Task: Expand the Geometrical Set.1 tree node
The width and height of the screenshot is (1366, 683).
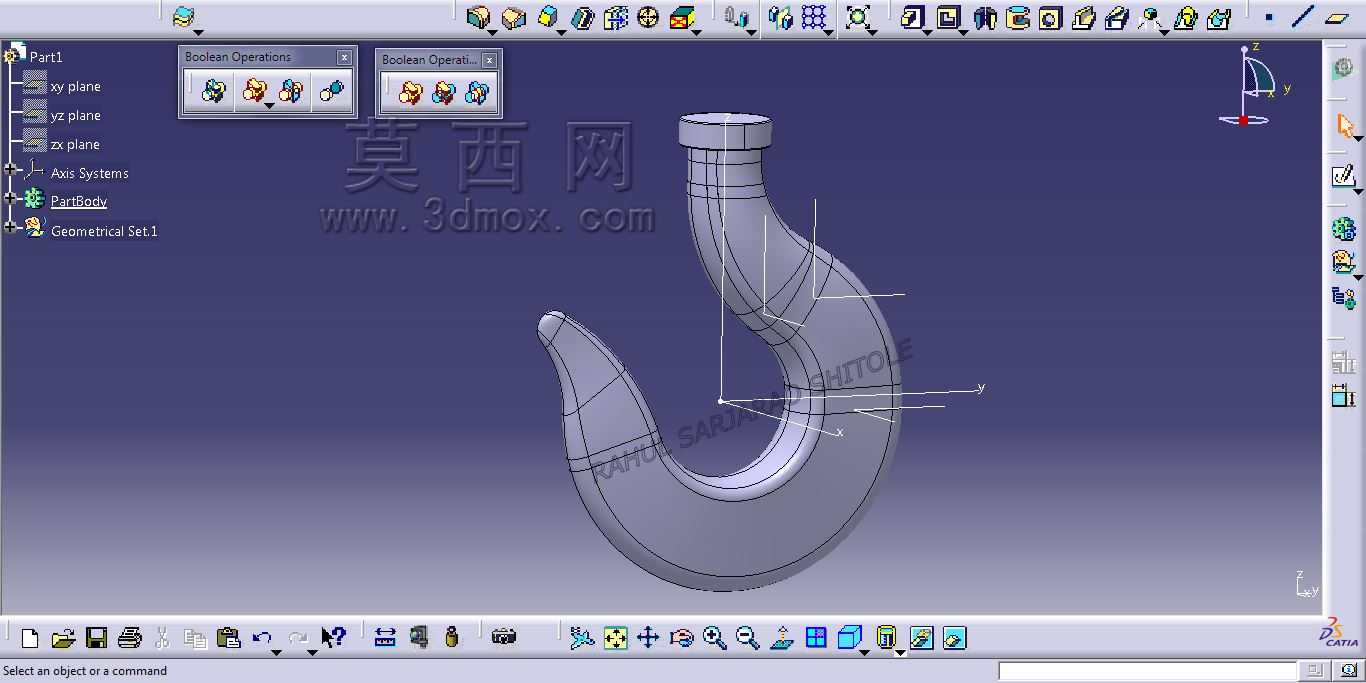Action: 11,228
